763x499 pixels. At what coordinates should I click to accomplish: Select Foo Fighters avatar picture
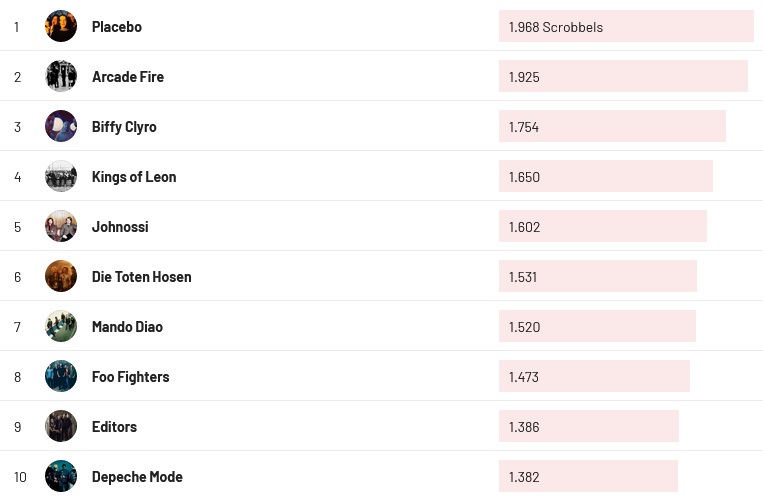coord(61,376)
